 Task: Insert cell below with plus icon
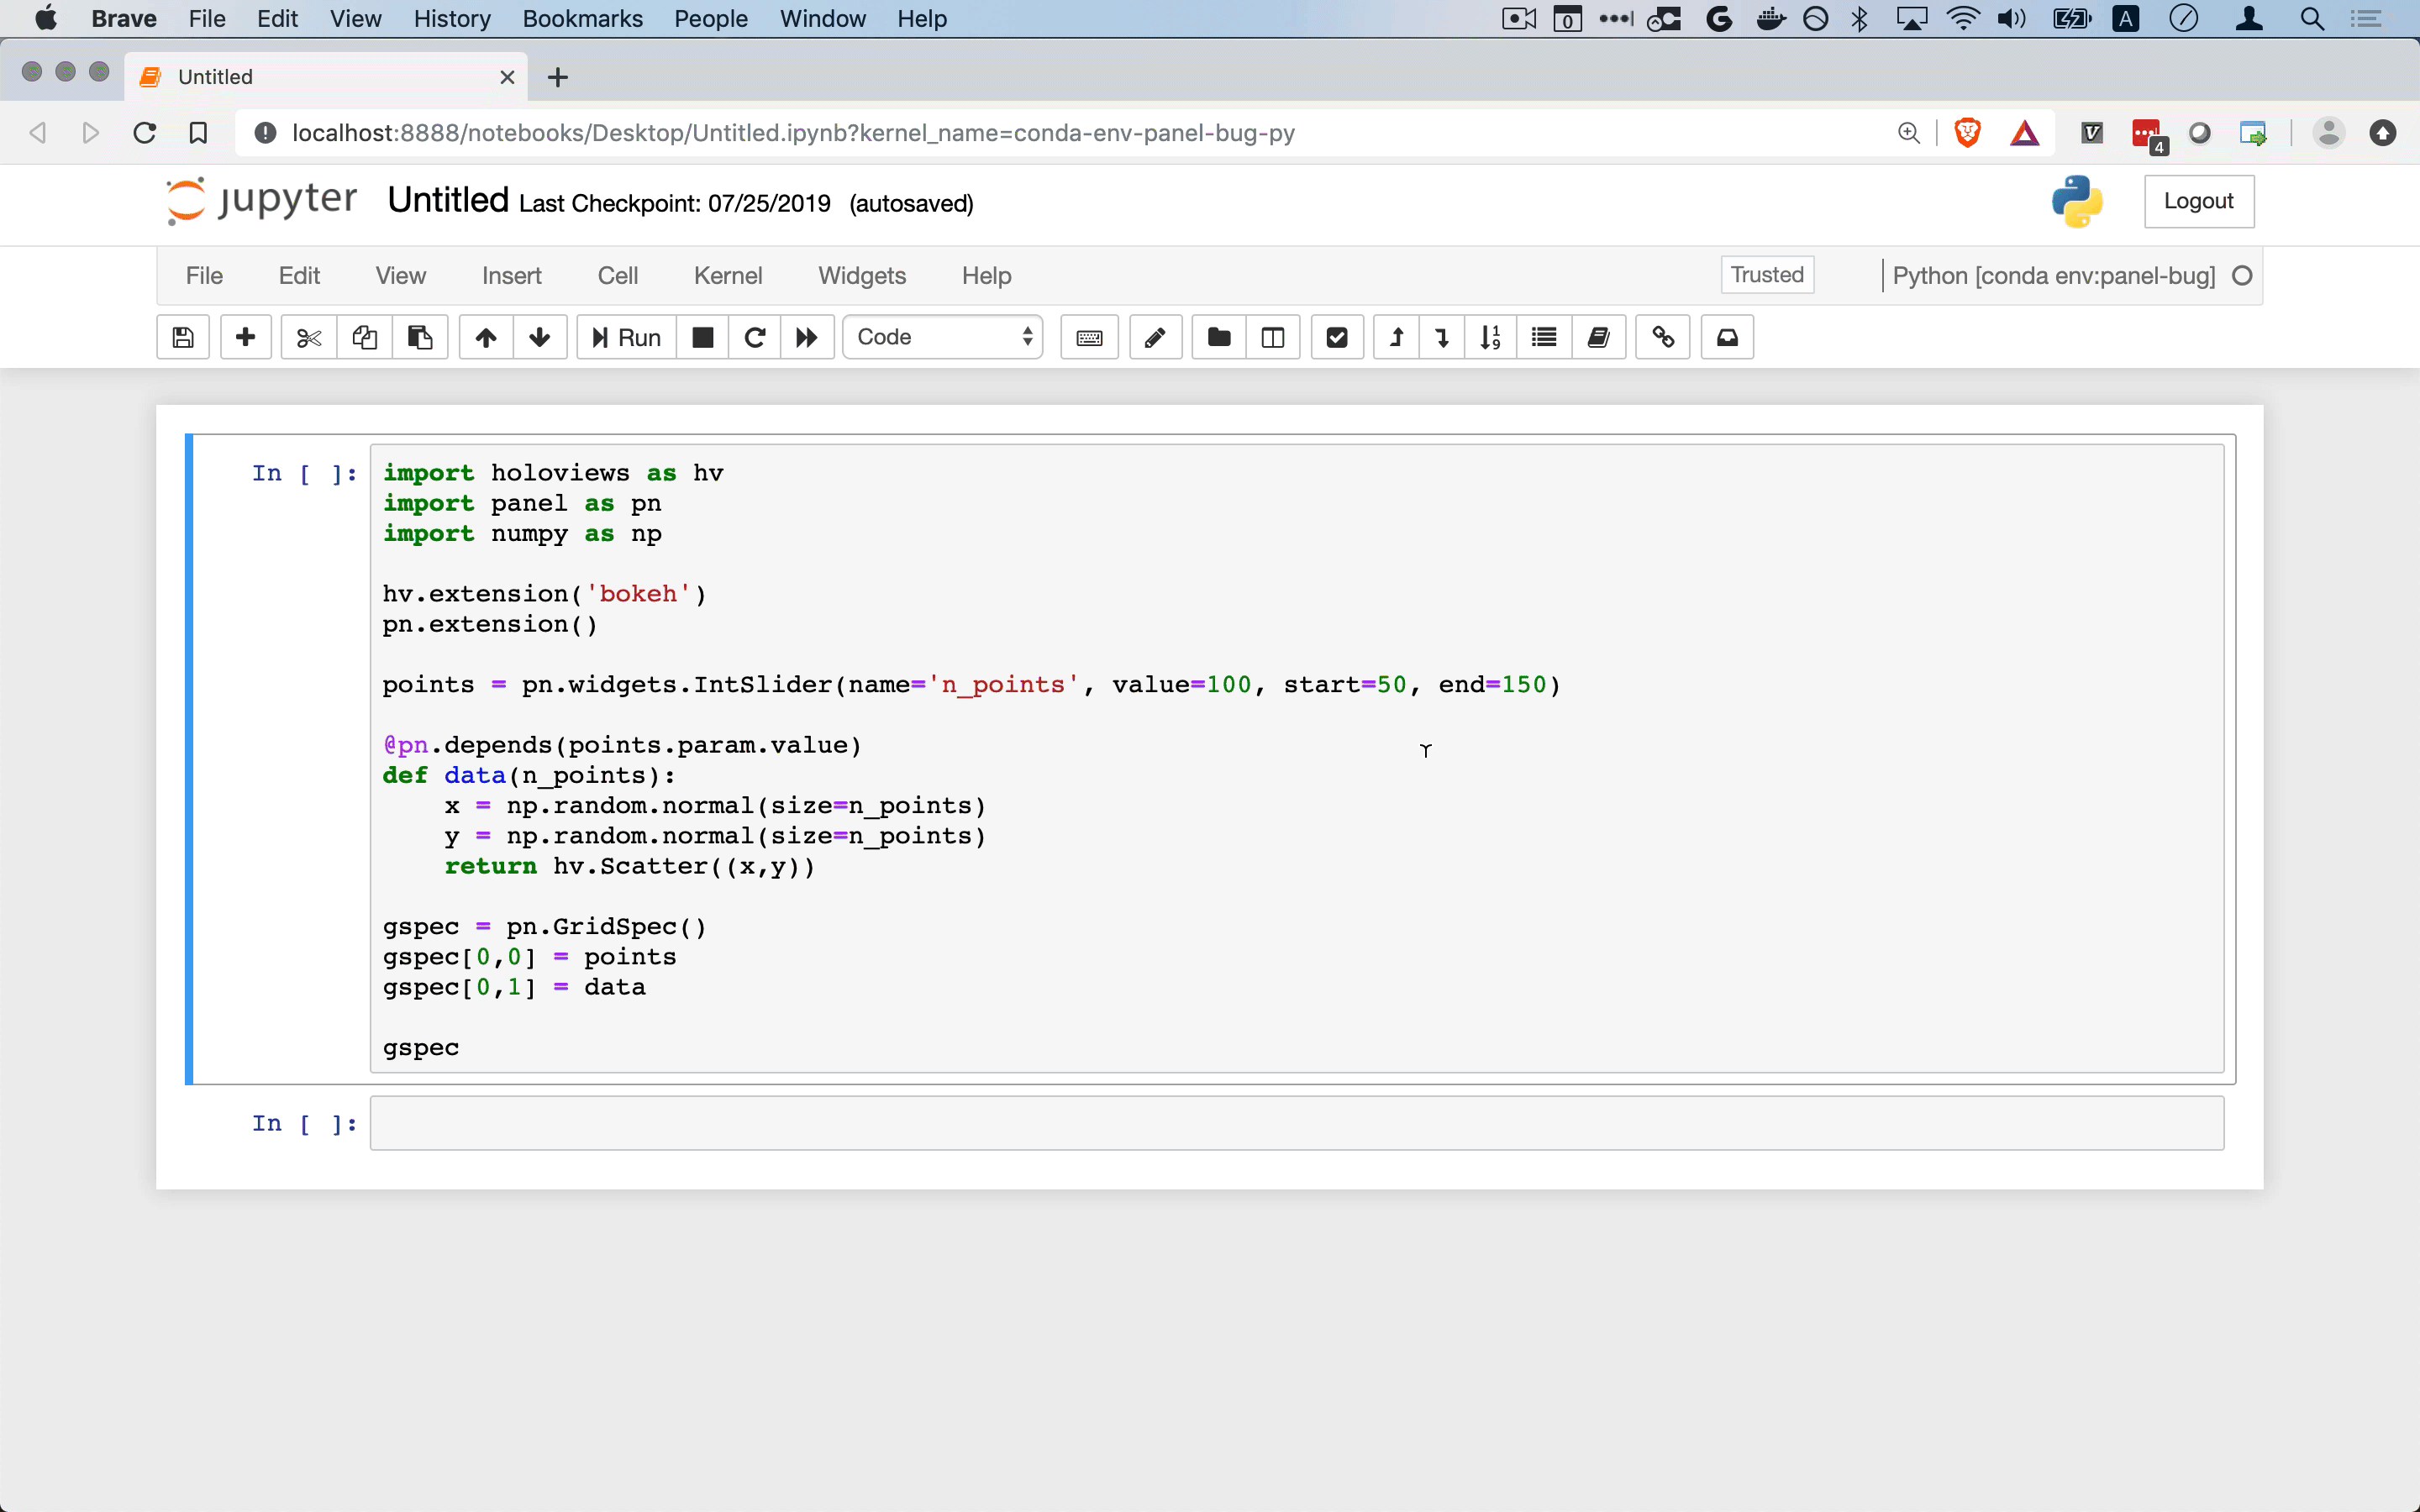245,337
